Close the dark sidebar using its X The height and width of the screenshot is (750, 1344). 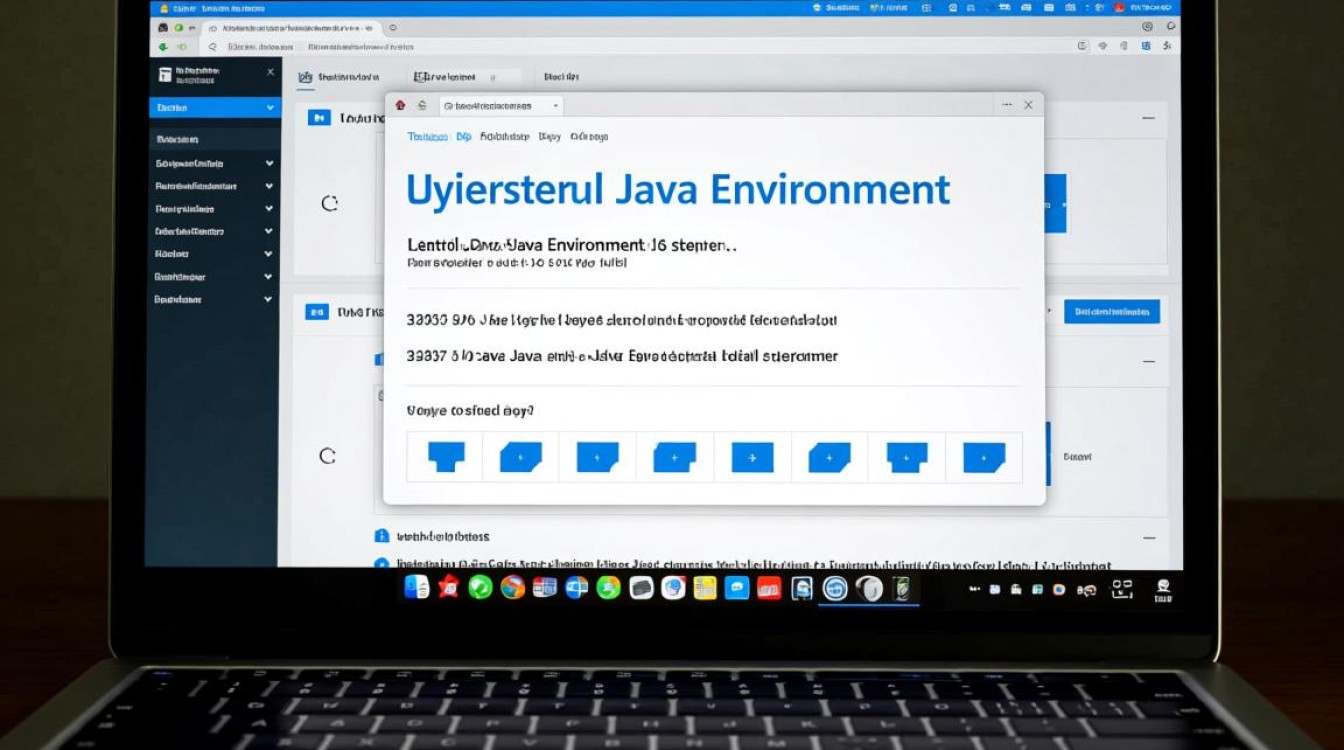pyautogui.click(x=270, y=72)
